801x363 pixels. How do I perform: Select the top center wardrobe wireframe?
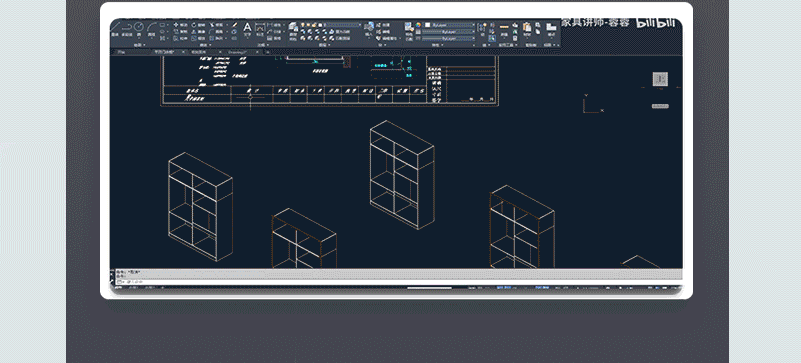point(402,175)
